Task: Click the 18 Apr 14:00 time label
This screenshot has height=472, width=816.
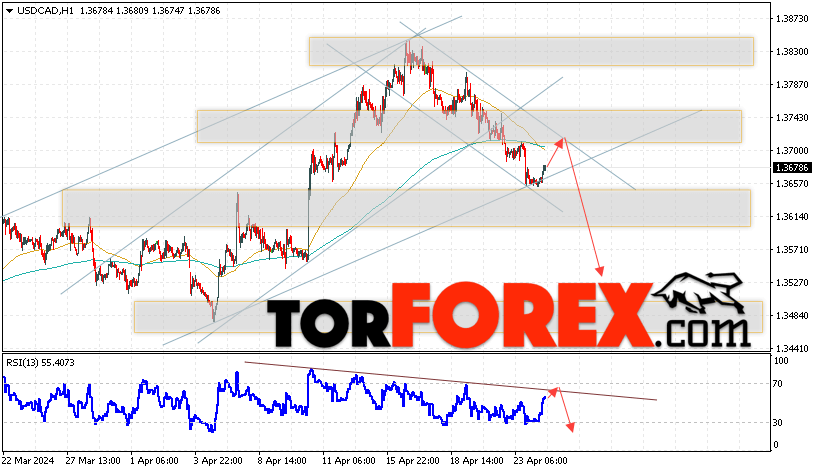Action: tap(477, 461)
